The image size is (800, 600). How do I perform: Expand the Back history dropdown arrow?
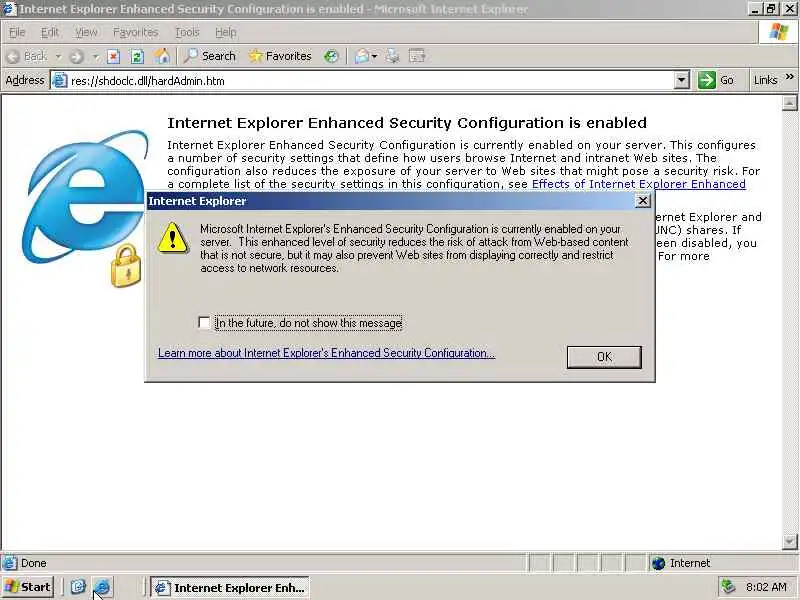[58, 56]
